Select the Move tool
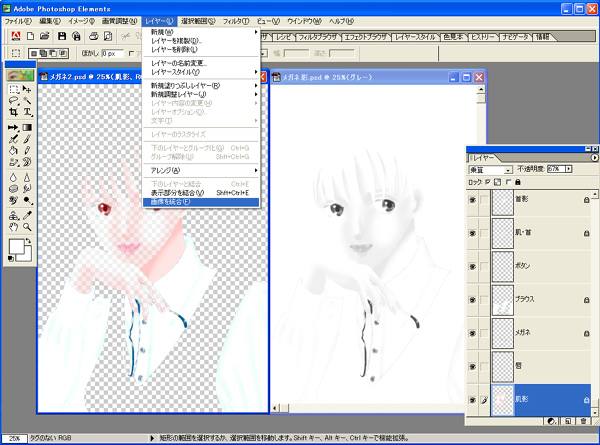Screen dimensions: 600x445 (27, 90)
